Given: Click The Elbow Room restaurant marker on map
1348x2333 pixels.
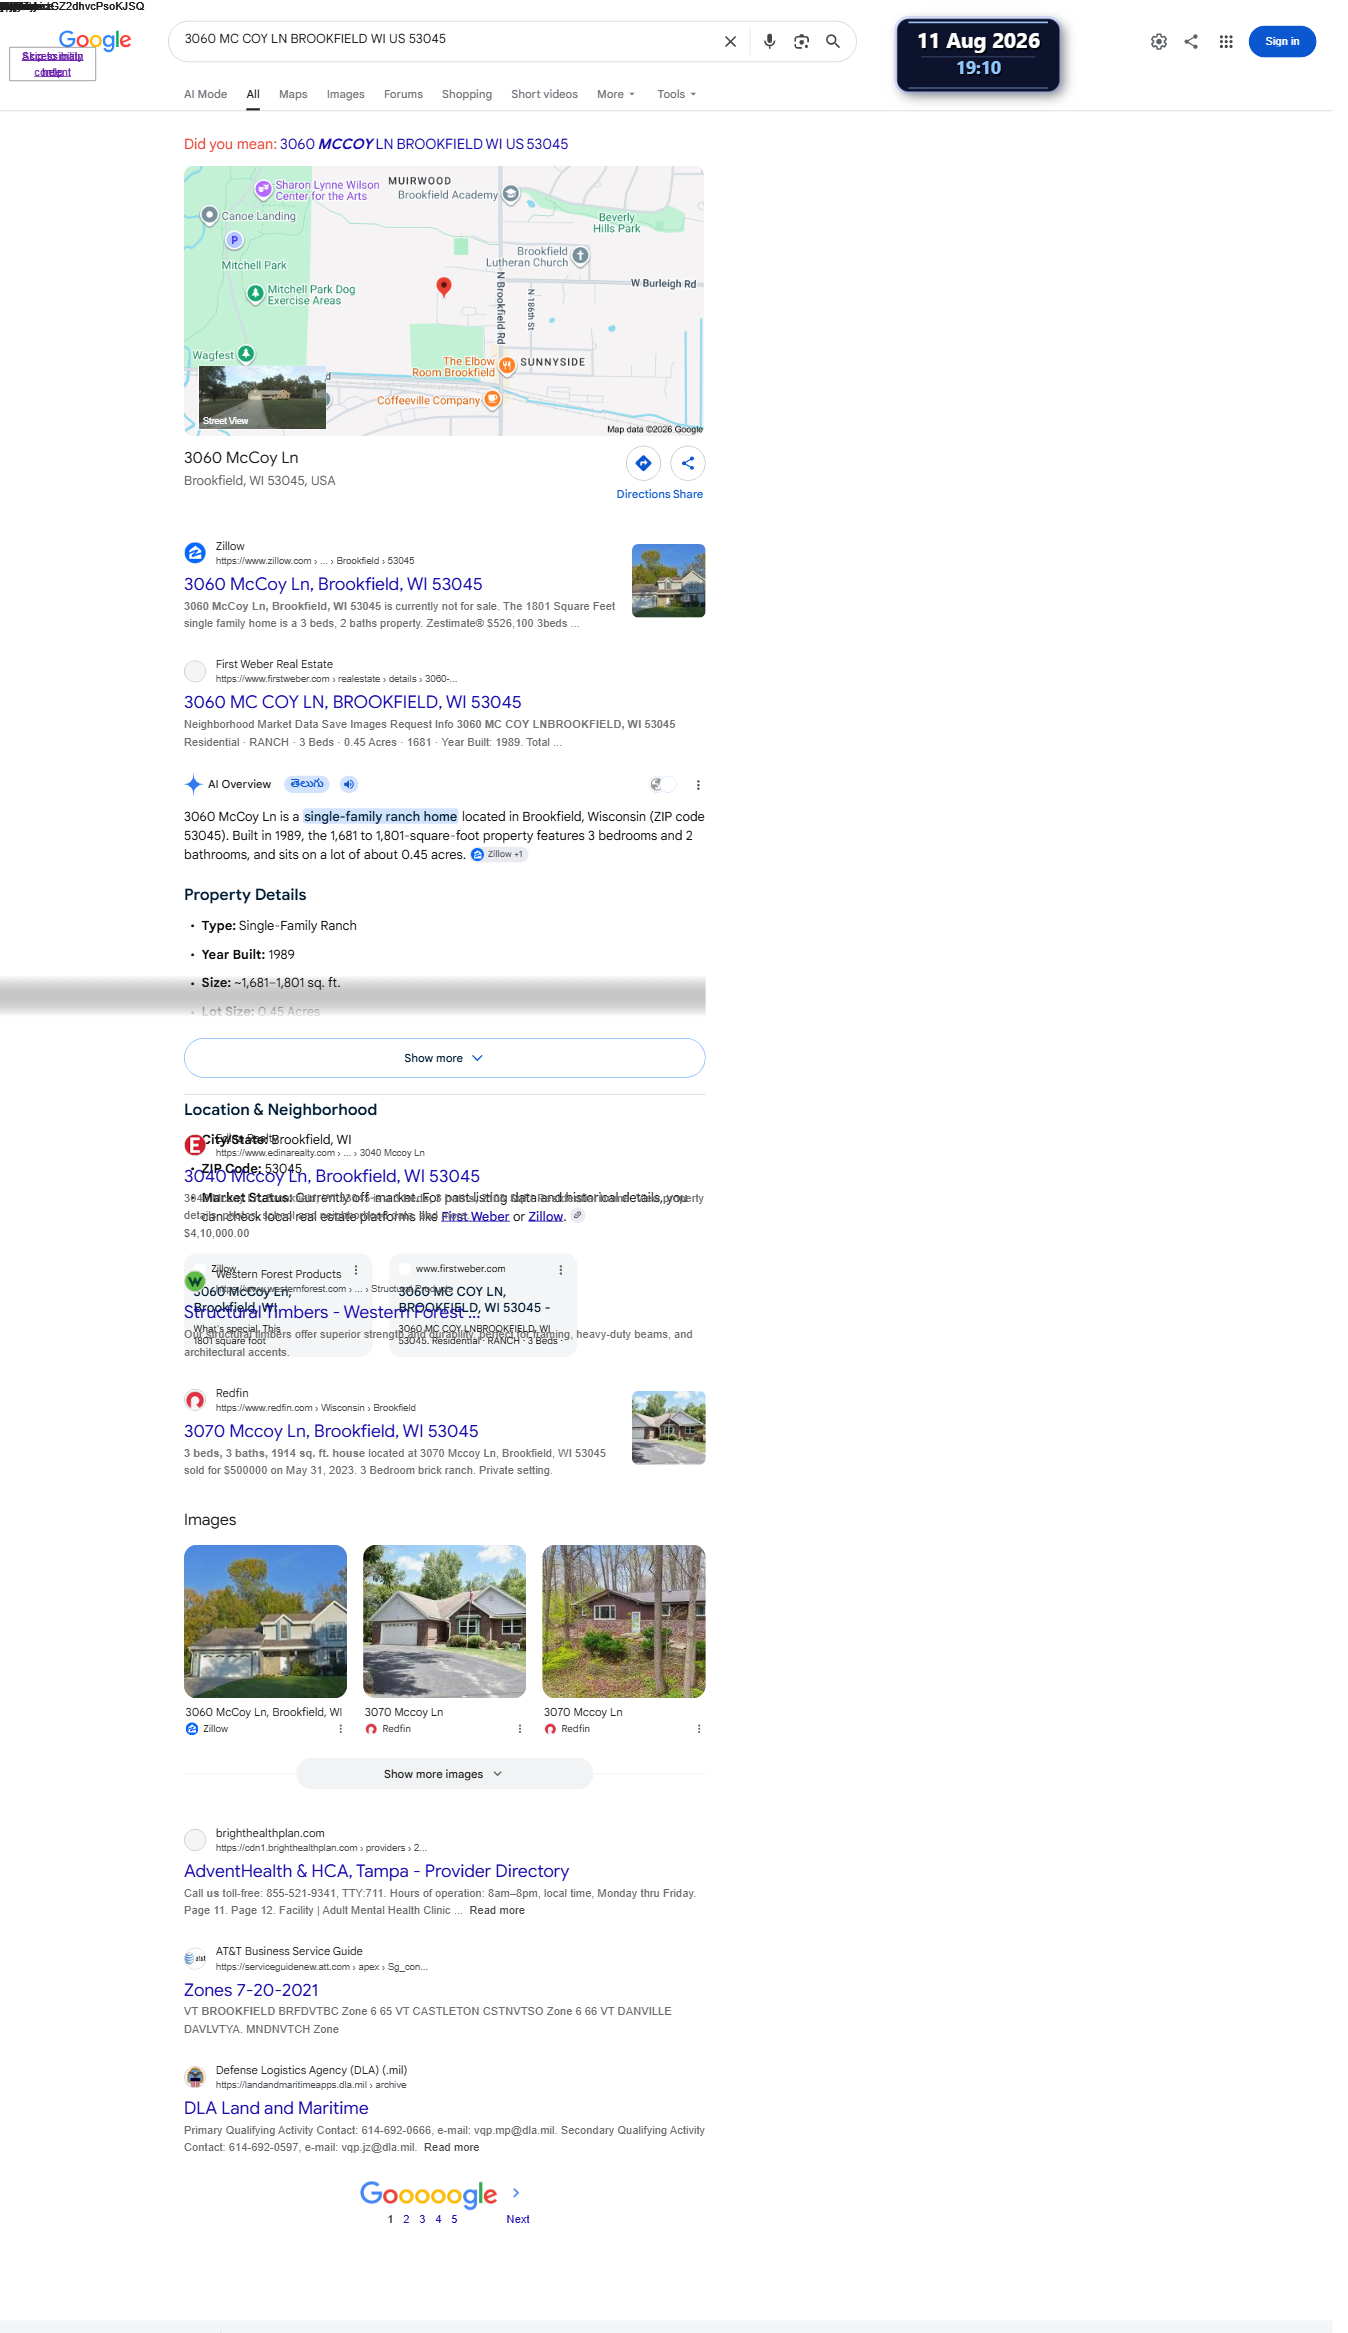Looking at the screenshot, I should click(x=507, y=365).
